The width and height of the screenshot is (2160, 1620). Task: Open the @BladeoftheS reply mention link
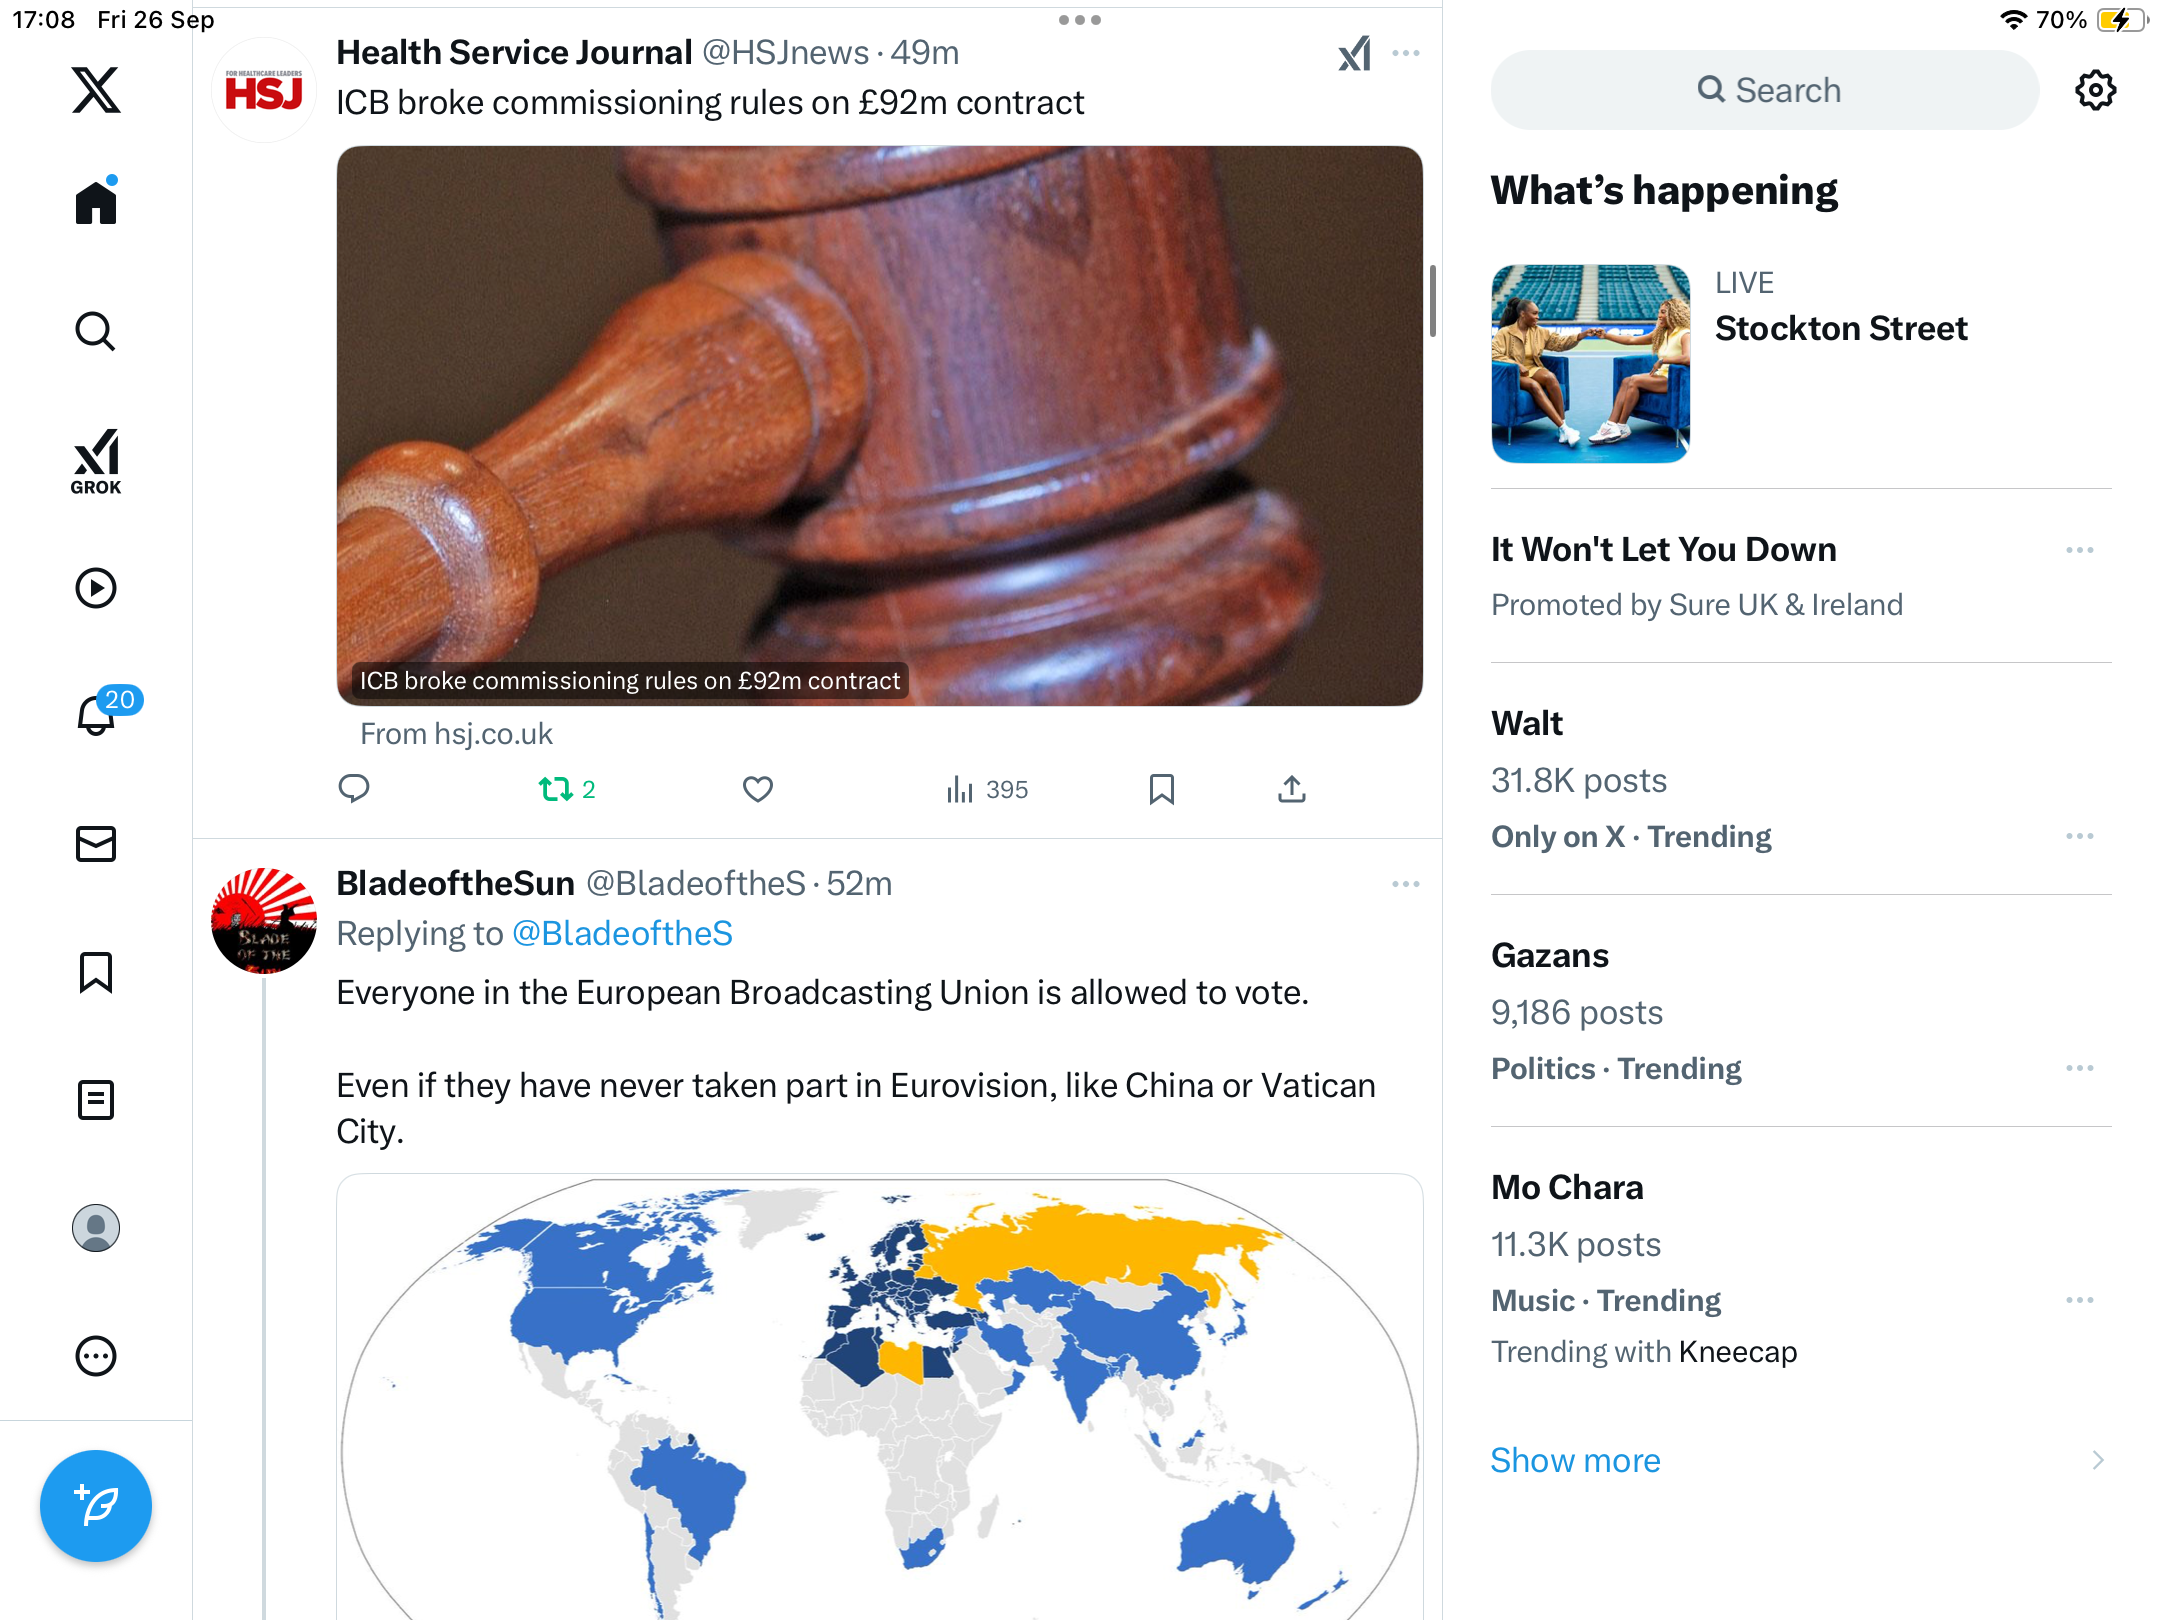(622, 933)
